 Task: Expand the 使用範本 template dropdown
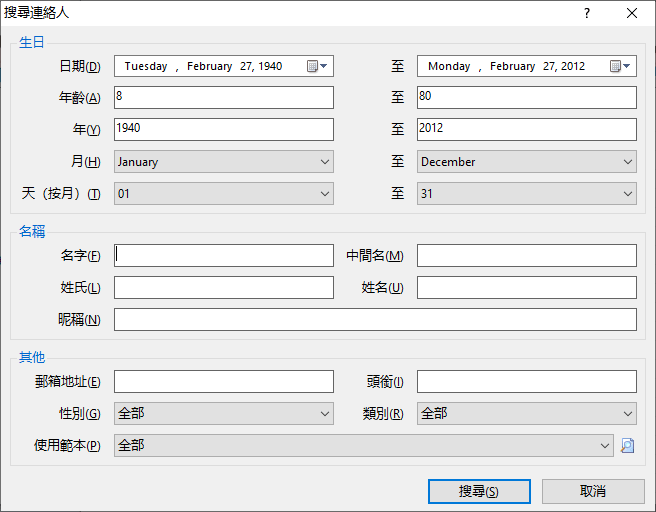364,445
